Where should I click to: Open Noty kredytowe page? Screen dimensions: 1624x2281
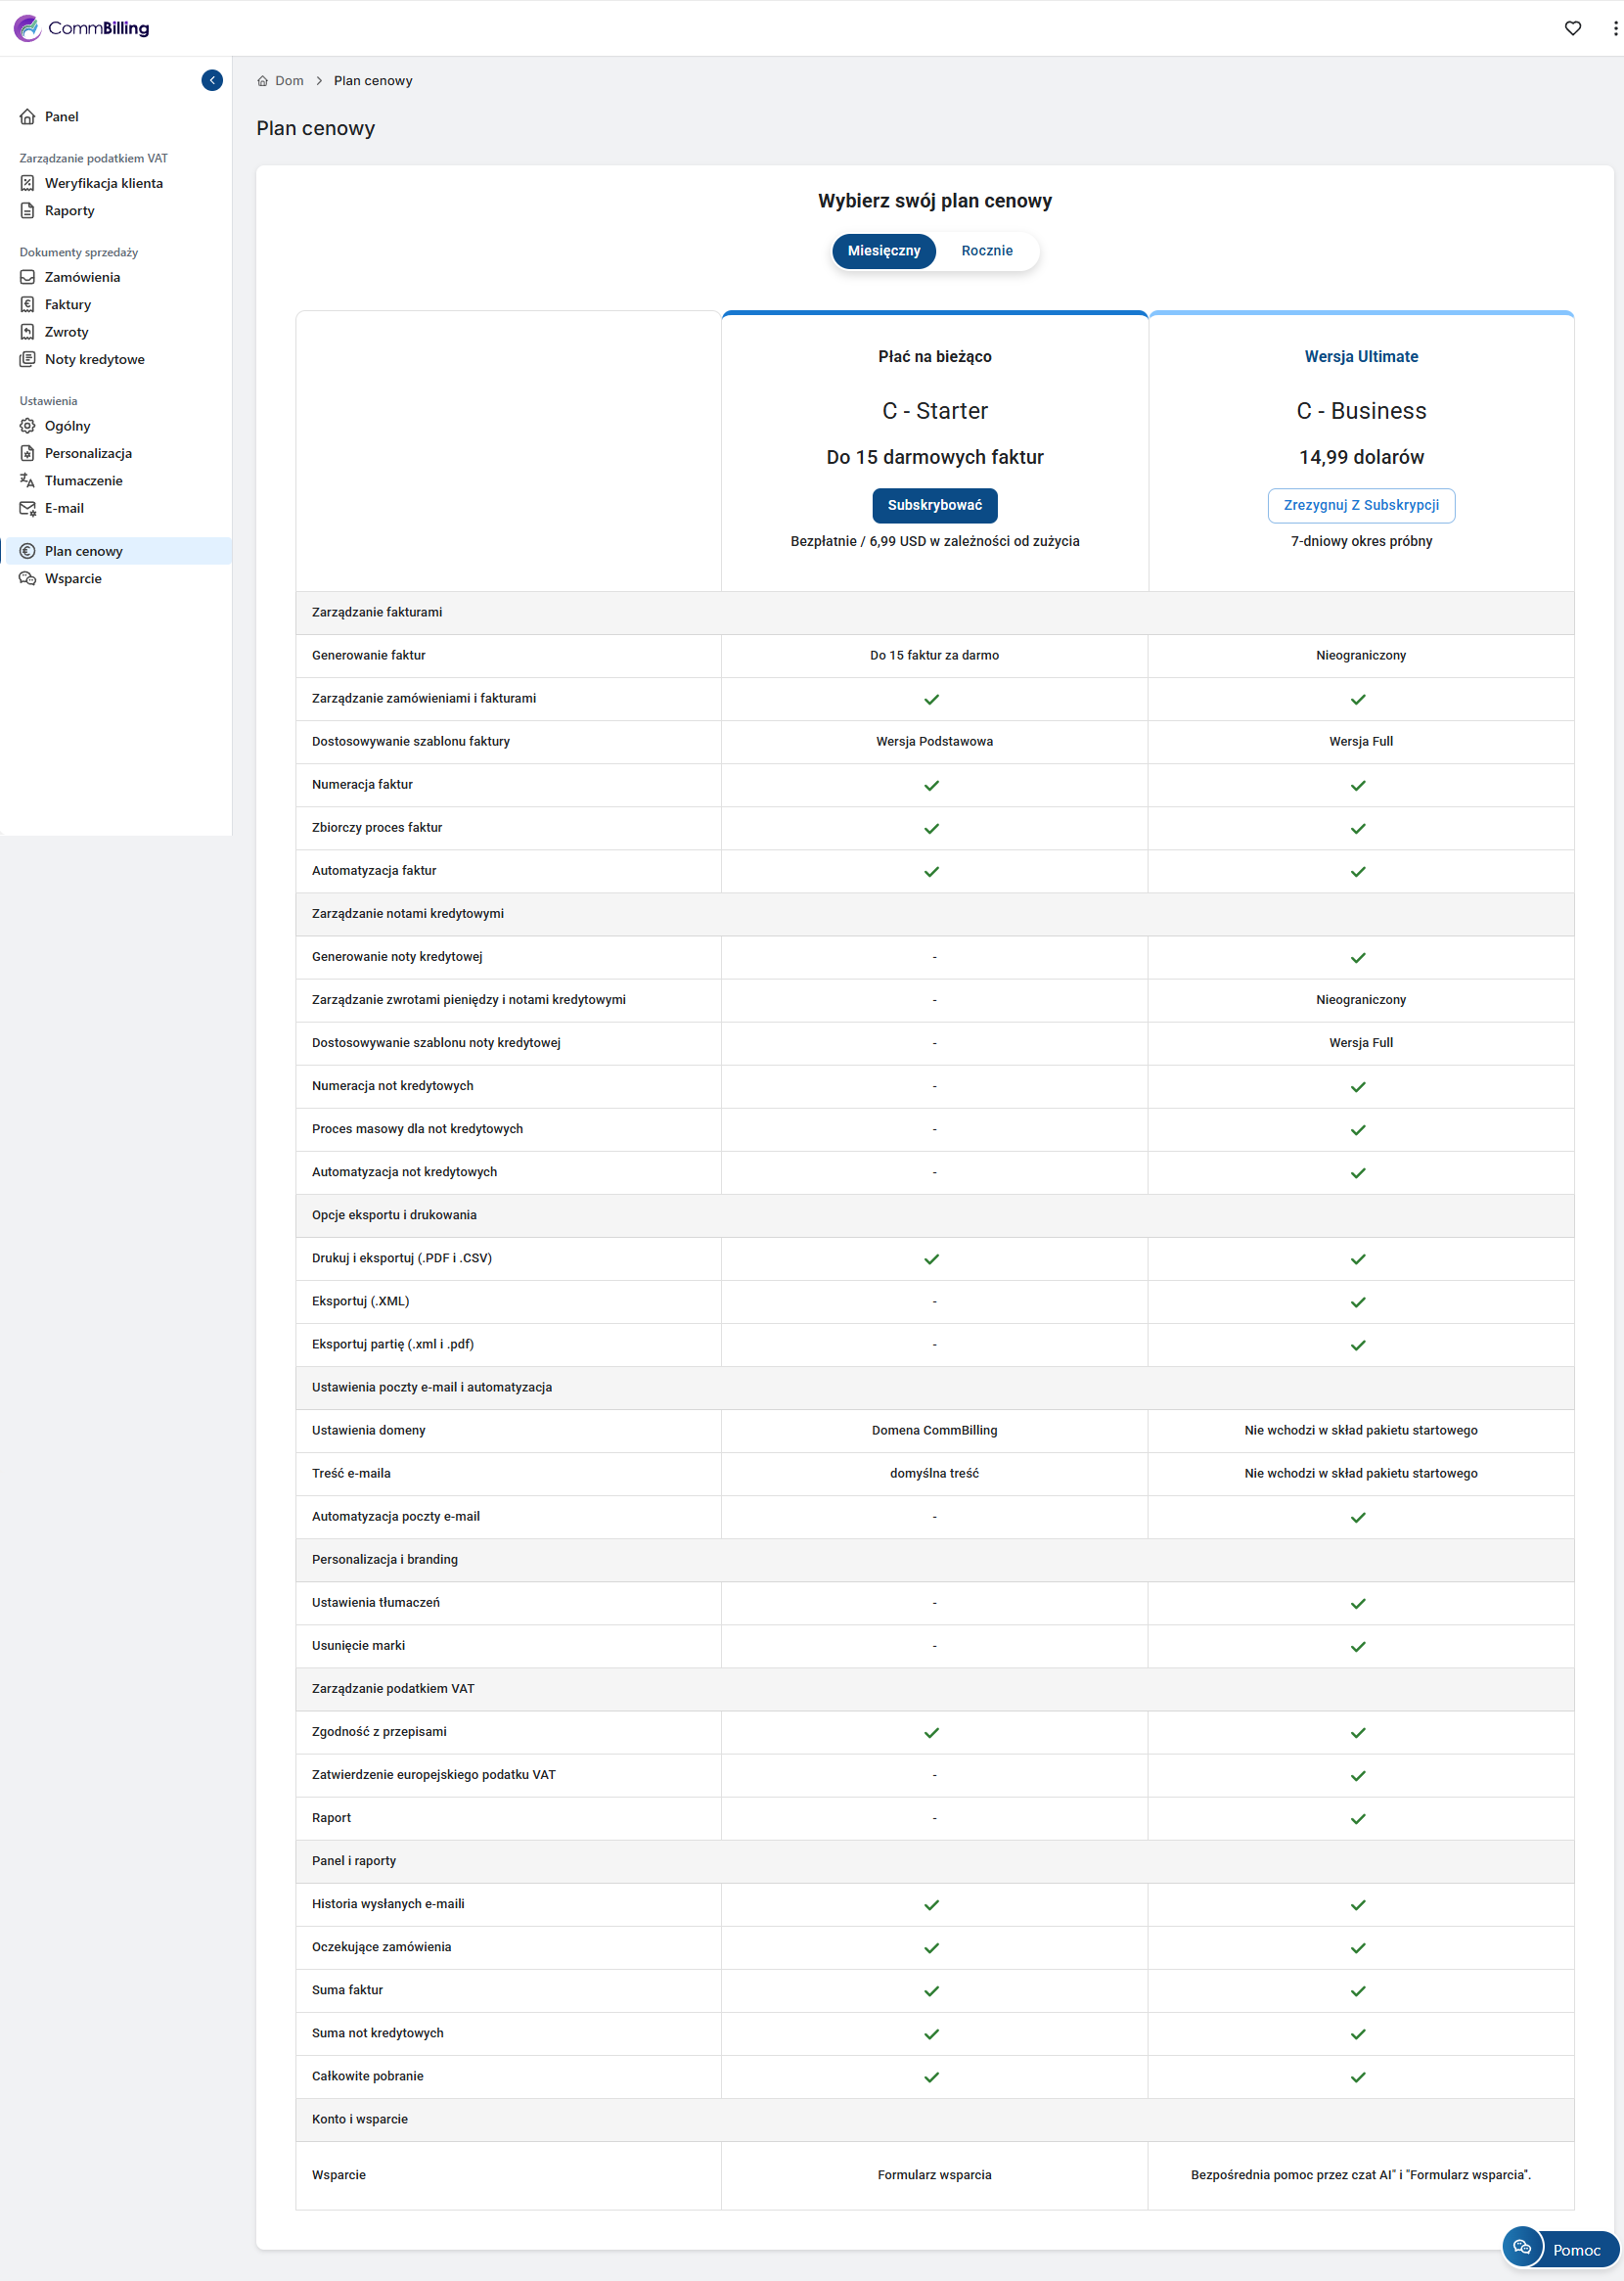click(94, 360)
